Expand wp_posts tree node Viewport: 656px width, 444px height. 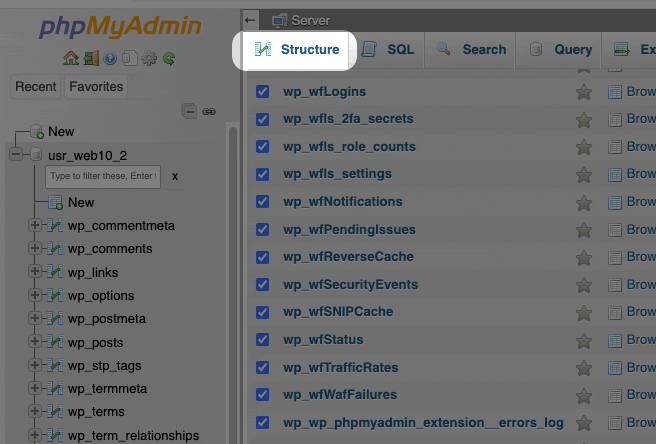coord(35,341)
